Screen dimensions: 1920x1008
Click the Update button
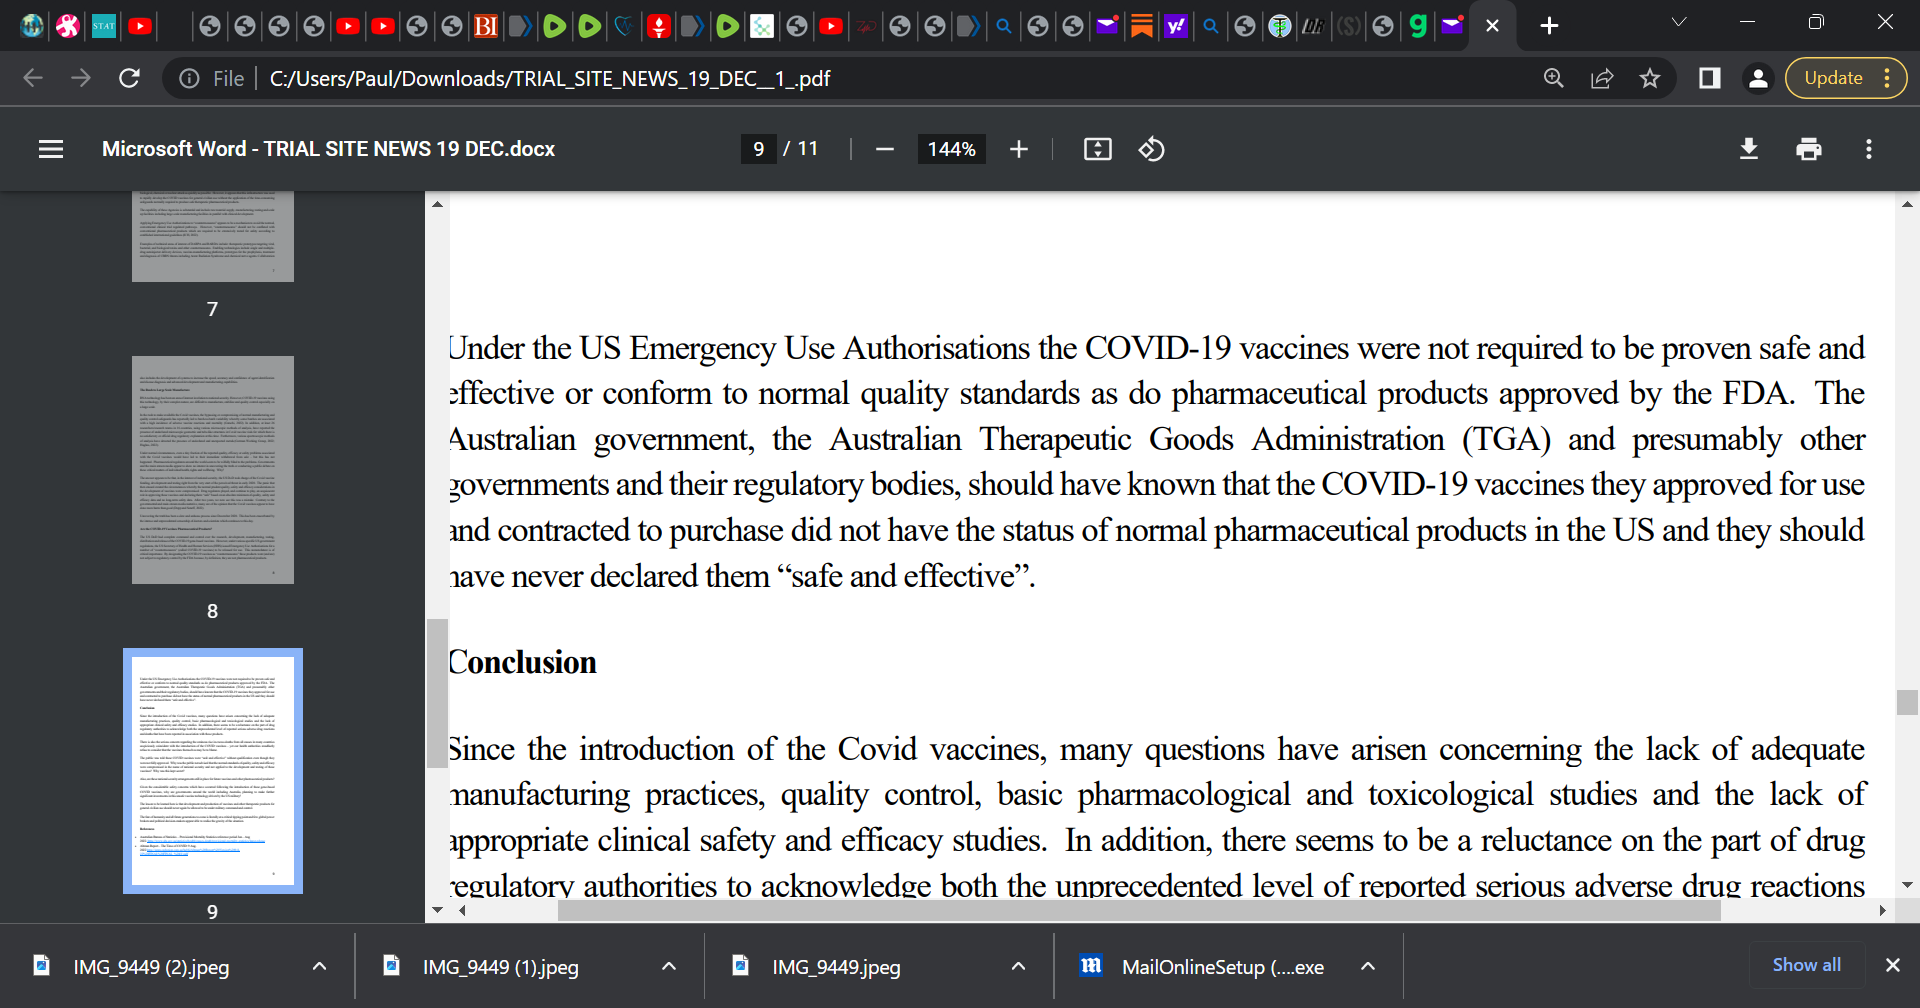pyautogui.click(x=1833, y=78)
